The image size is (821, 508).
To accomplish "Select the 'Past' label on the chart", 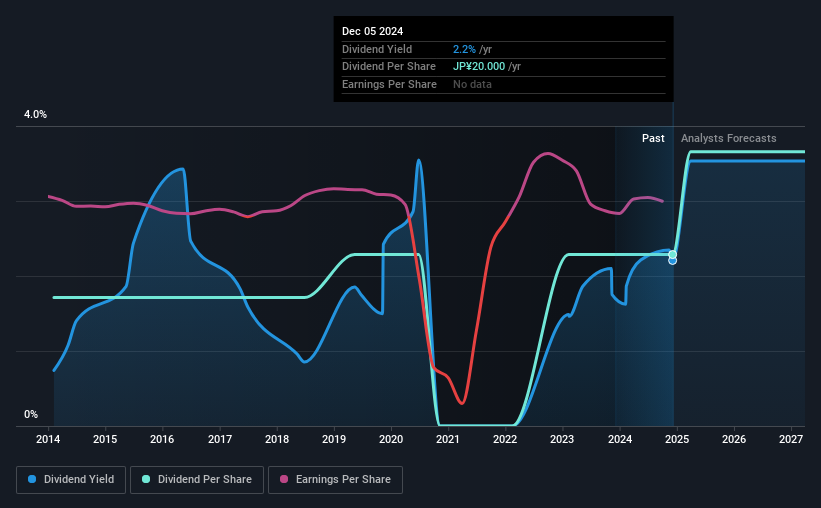I will pos(653,138).
